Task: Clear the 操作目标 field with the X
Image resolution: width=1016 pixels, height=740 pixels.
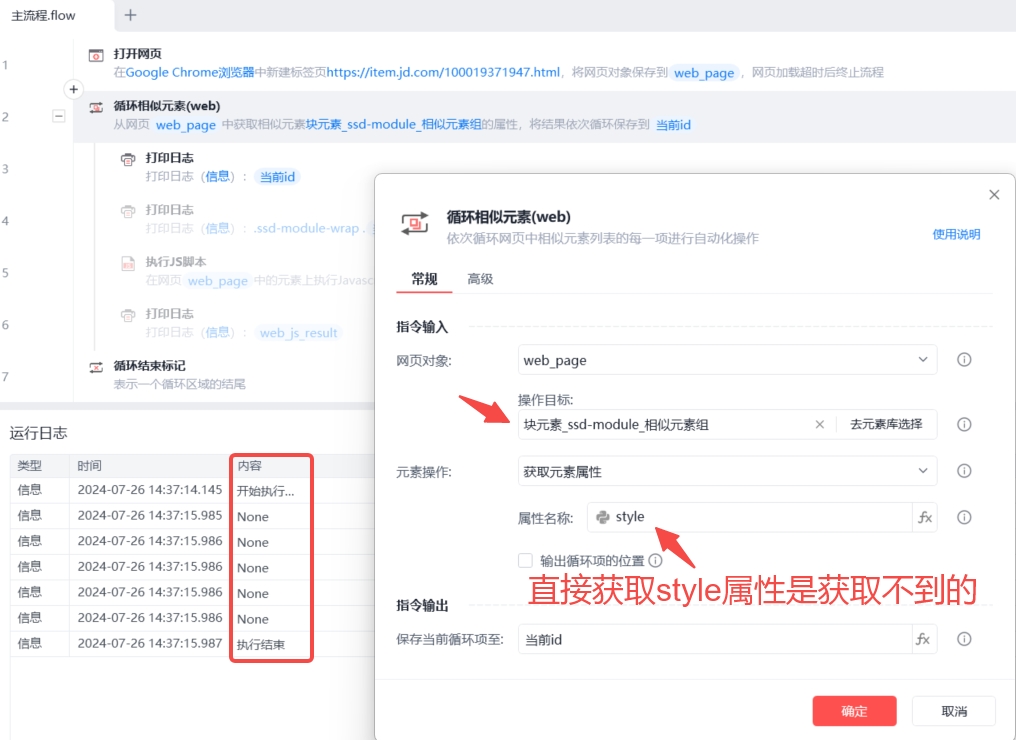Action: pos(820,424)
